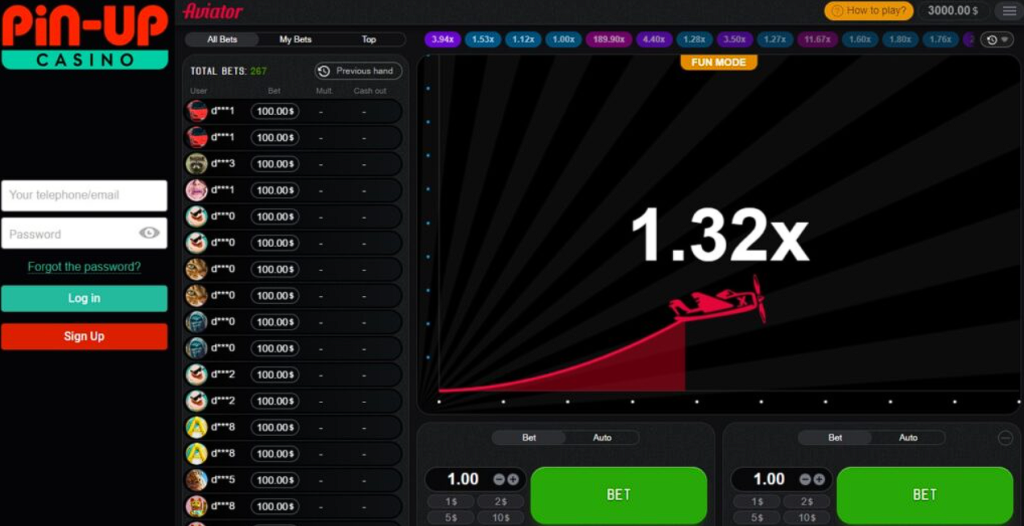The height and width of the screenshot is (526, 1024).
Task: Select Auto mode in left panel
Action: click(602, 438)
